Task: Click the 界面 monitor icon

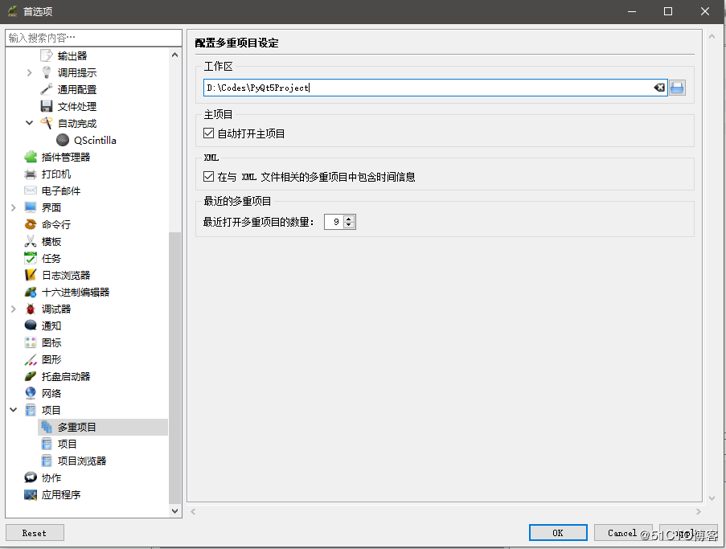Action: (31, 207)
